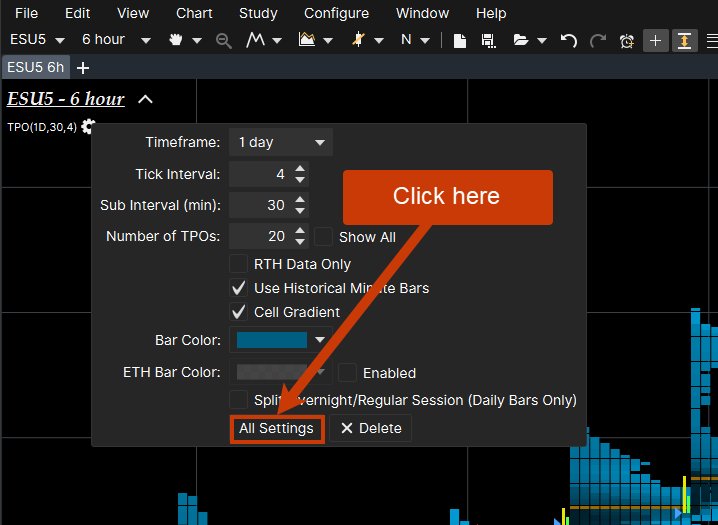This screenshot has width=718, height=525.
Task: Click the Delete button
Action: coord(370,428)
